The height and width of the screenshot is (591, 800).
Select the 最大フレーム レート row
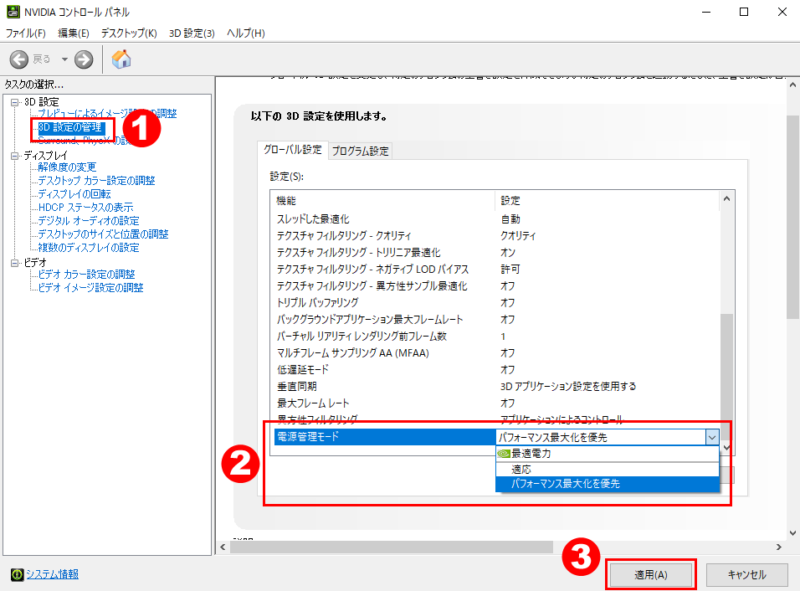[497, 403]
